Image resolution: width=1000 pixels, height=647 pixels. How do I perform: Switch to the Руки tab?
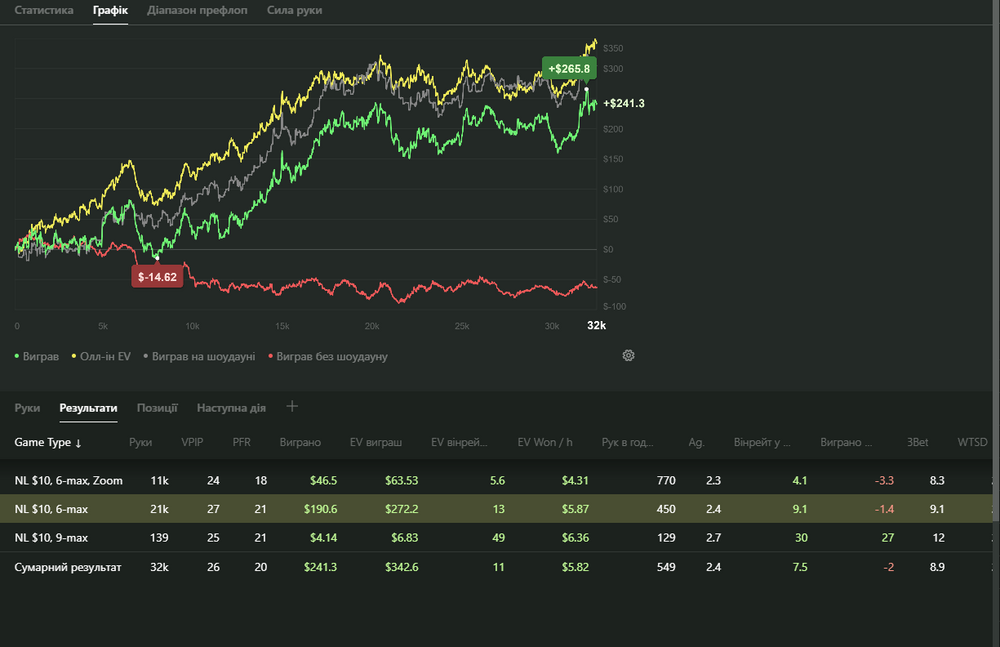point(27,408)
